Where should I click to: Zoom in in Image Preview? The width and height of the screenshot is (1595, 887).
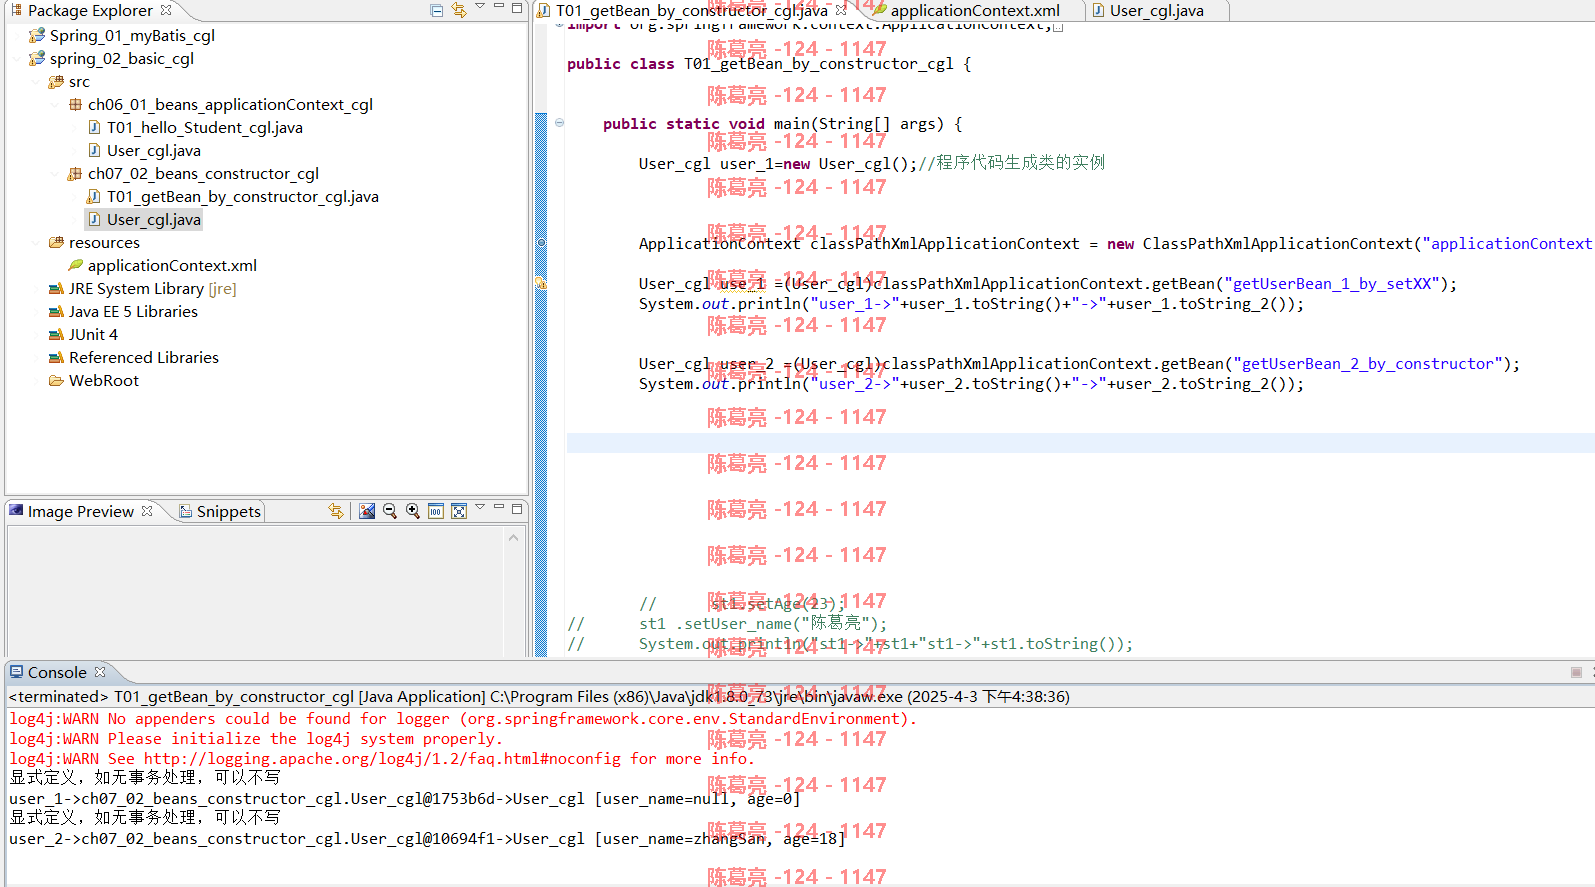click(413, 511)
